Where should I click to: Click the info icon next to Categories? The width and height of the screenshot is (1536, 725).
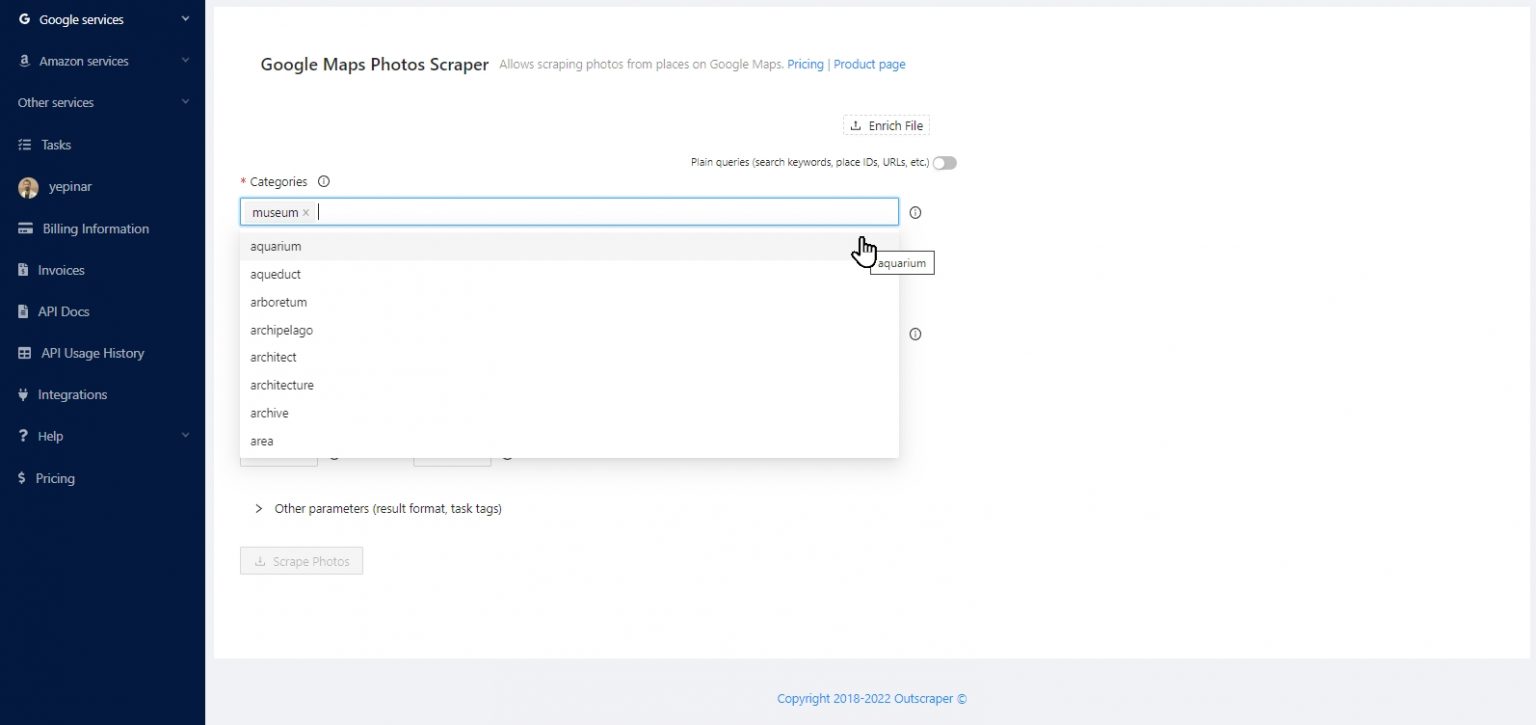323,181
